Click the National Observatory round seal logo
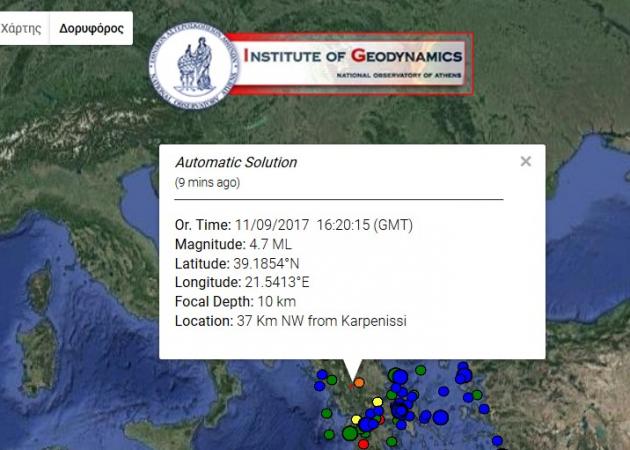The width and height of the screenshot is (630, 450). pos(194,65)
